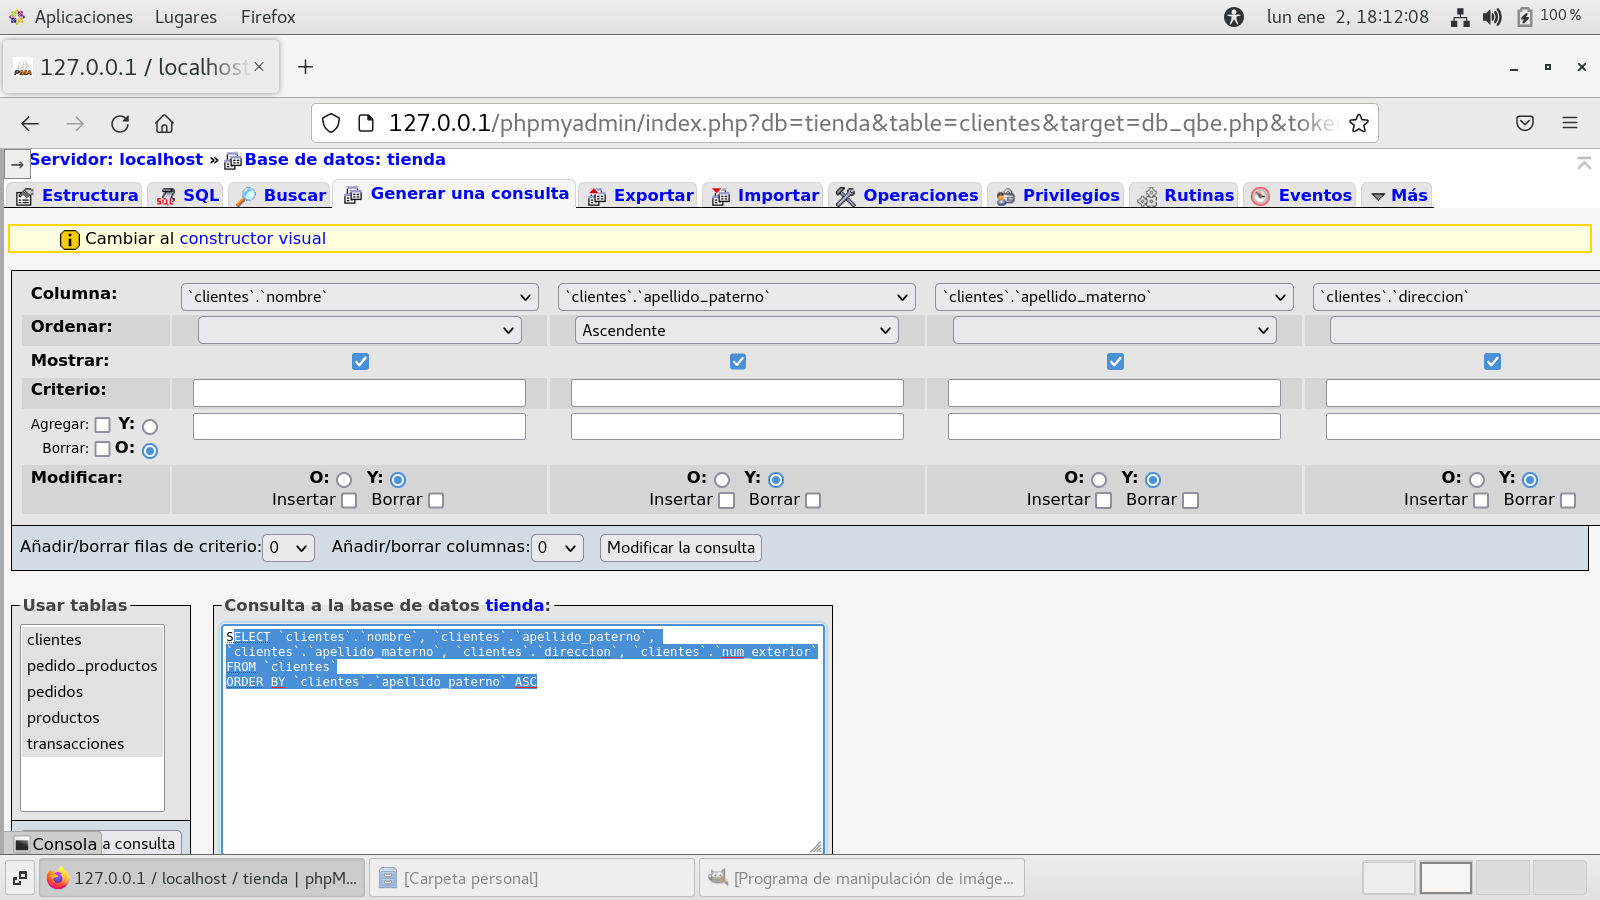
Task: Click the Modificar la consulta button
Action: [x=680, y=548]
